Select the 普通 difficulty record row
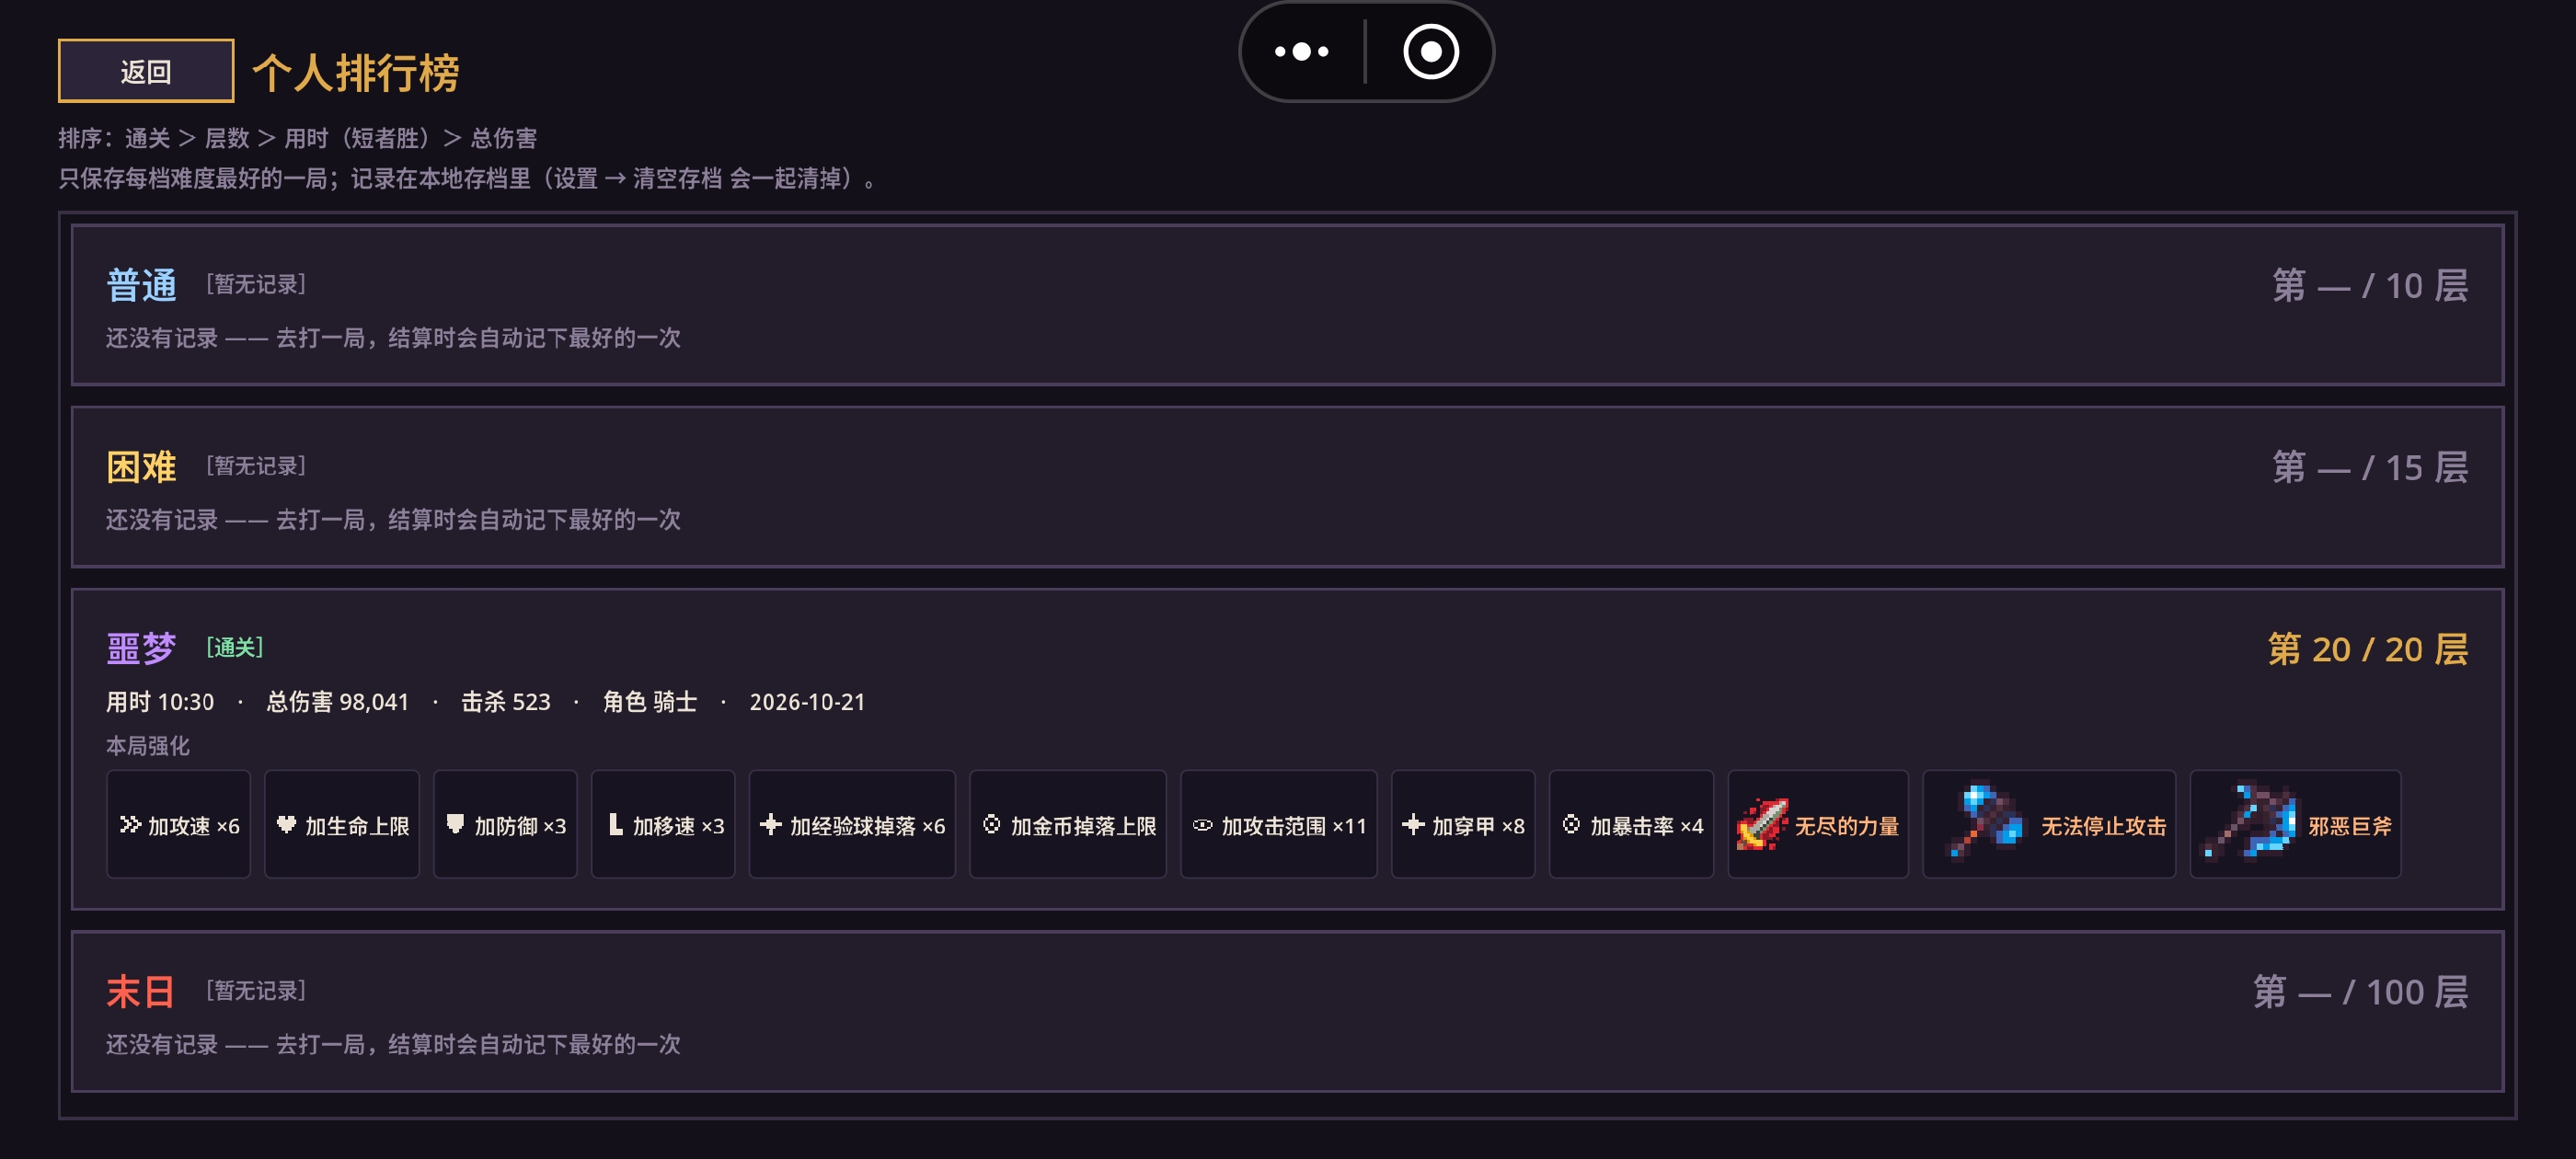 (1288, 306)
